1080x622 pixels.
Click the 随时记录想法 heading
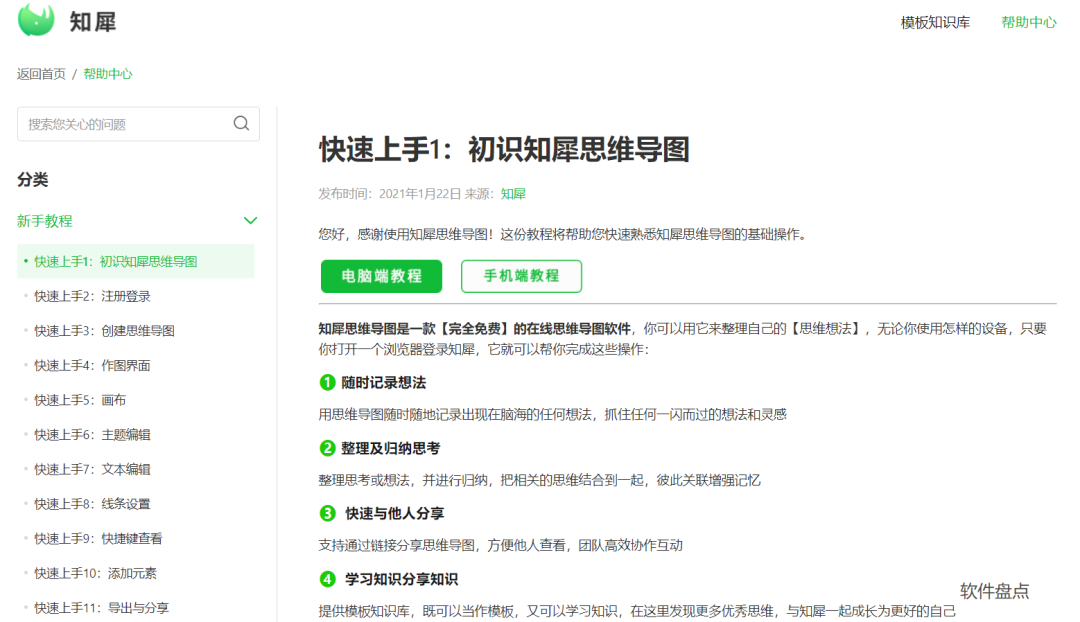[x=384, y=383]
